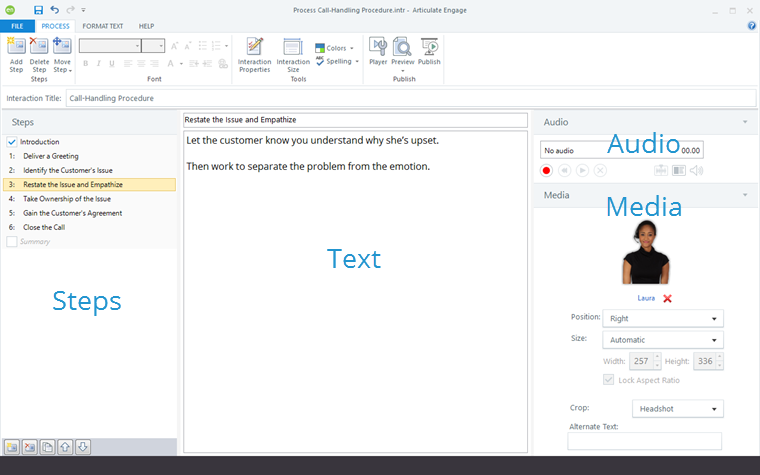Open the Crop dropdown showing Headshot
This screenshot has height=475, width=760.
(677, 409)
